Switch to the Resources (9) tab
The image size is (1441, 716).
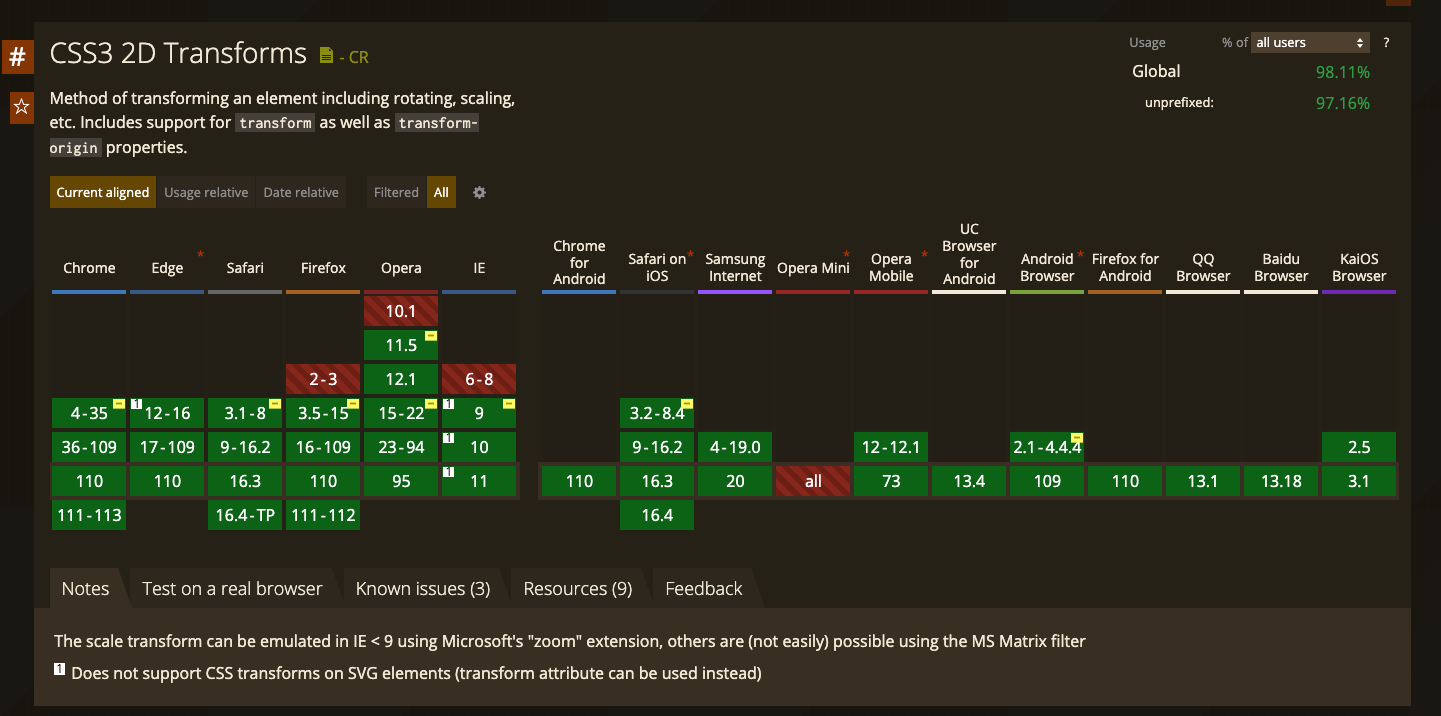click(x=578, y=589)
